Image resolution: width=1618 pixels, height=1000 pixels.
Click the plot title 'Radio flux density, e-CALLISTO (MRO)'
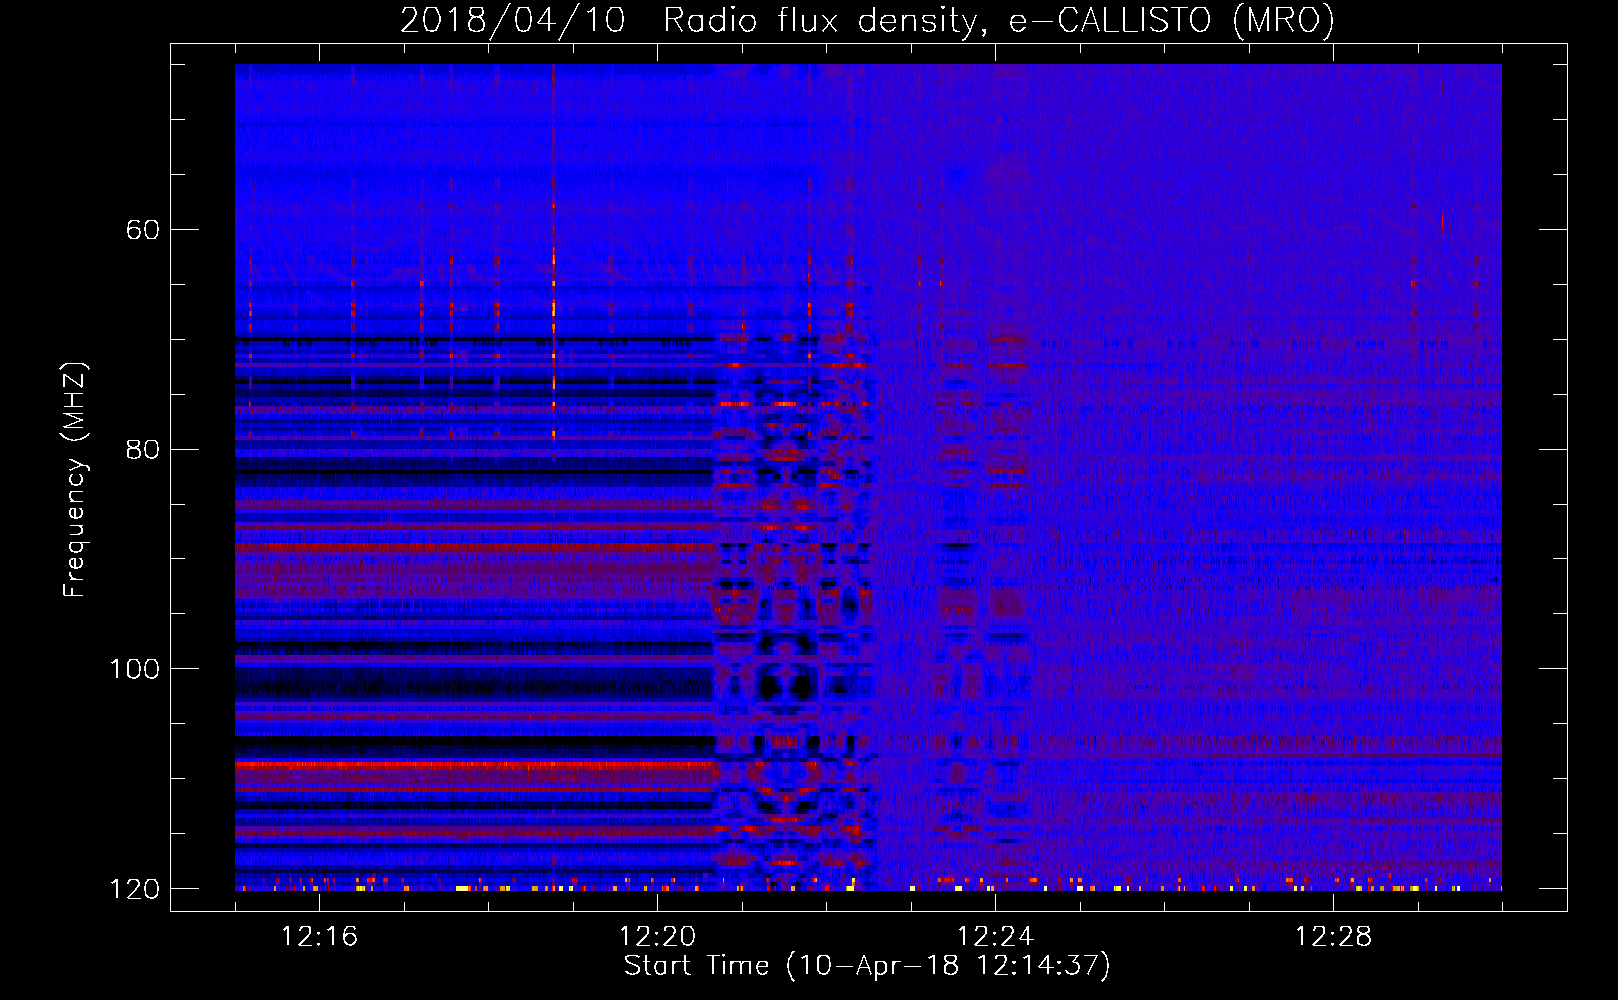pos(999,20)
